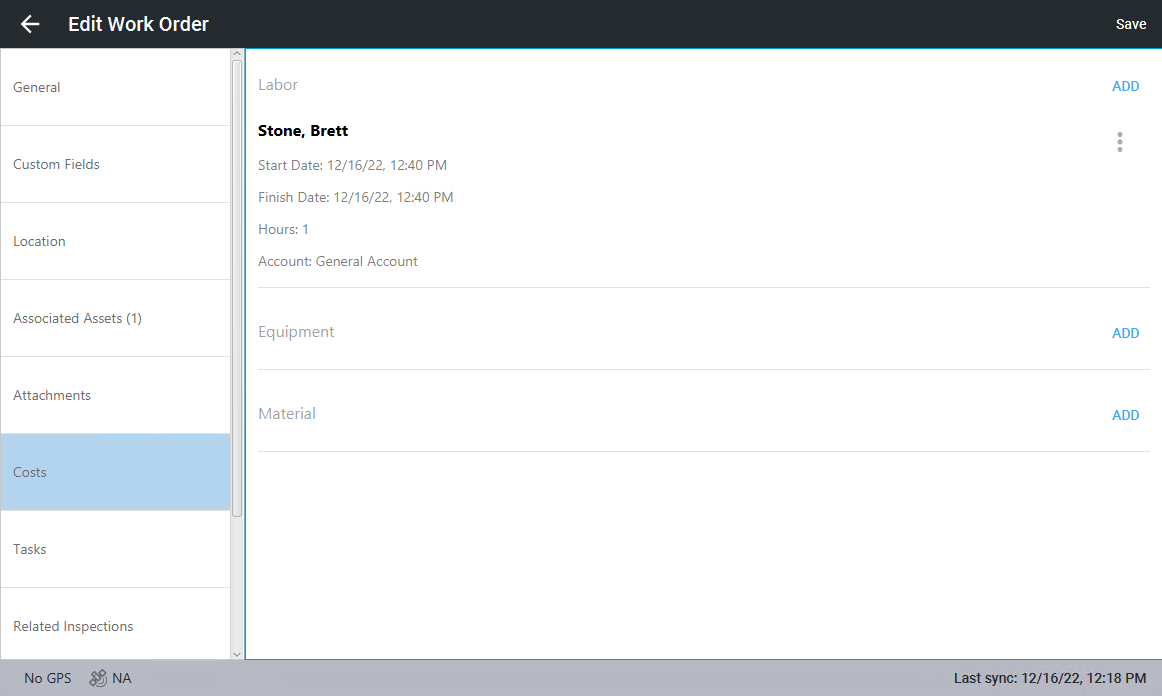The width and height of the screenshot is (1162, 696).
Task: Select the Stone, Brett labor entry
Action: pyautogui.click(x=303, y=131)
